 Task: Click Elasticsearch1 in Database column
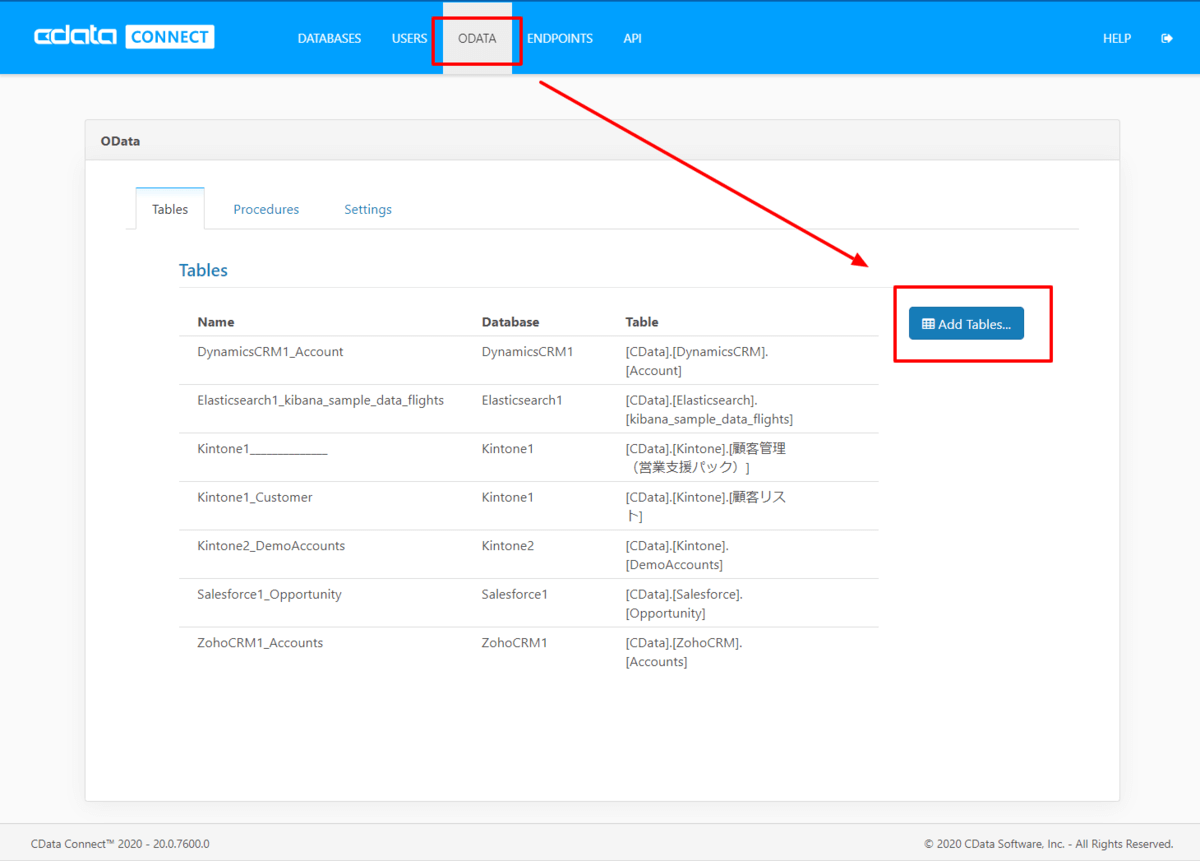point(522,400)
